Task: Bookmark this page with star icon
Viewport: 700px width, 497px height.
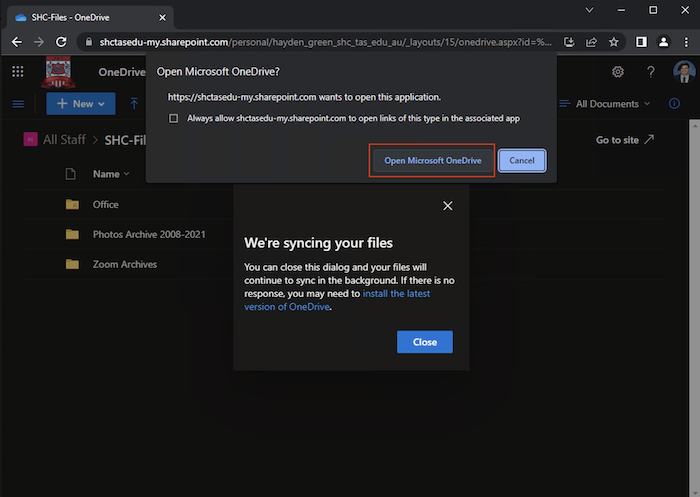Action: coord(613,42)
